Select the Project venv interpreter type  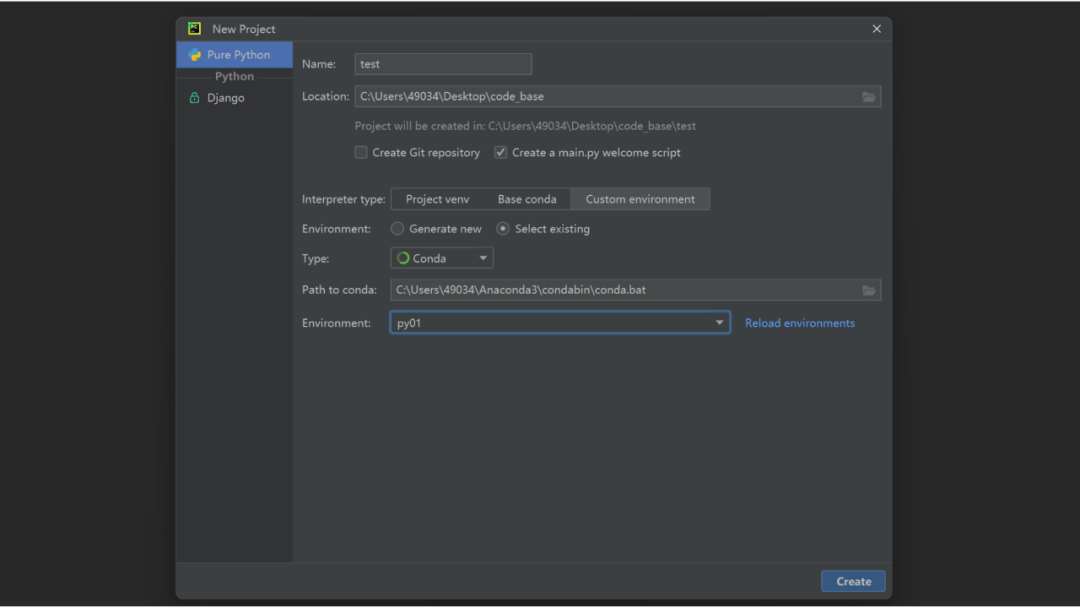pyautogui.click(x=440, y=199)
